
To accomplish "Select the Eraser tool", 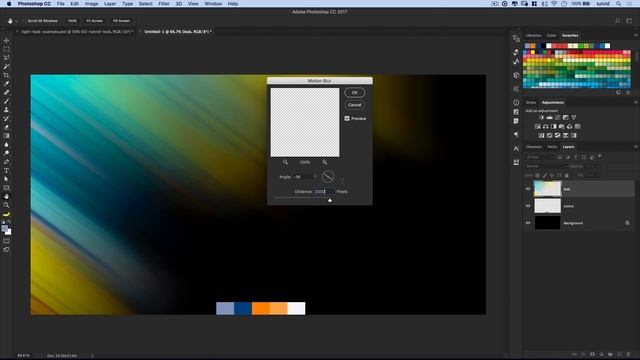I will (x=7, y=127).
